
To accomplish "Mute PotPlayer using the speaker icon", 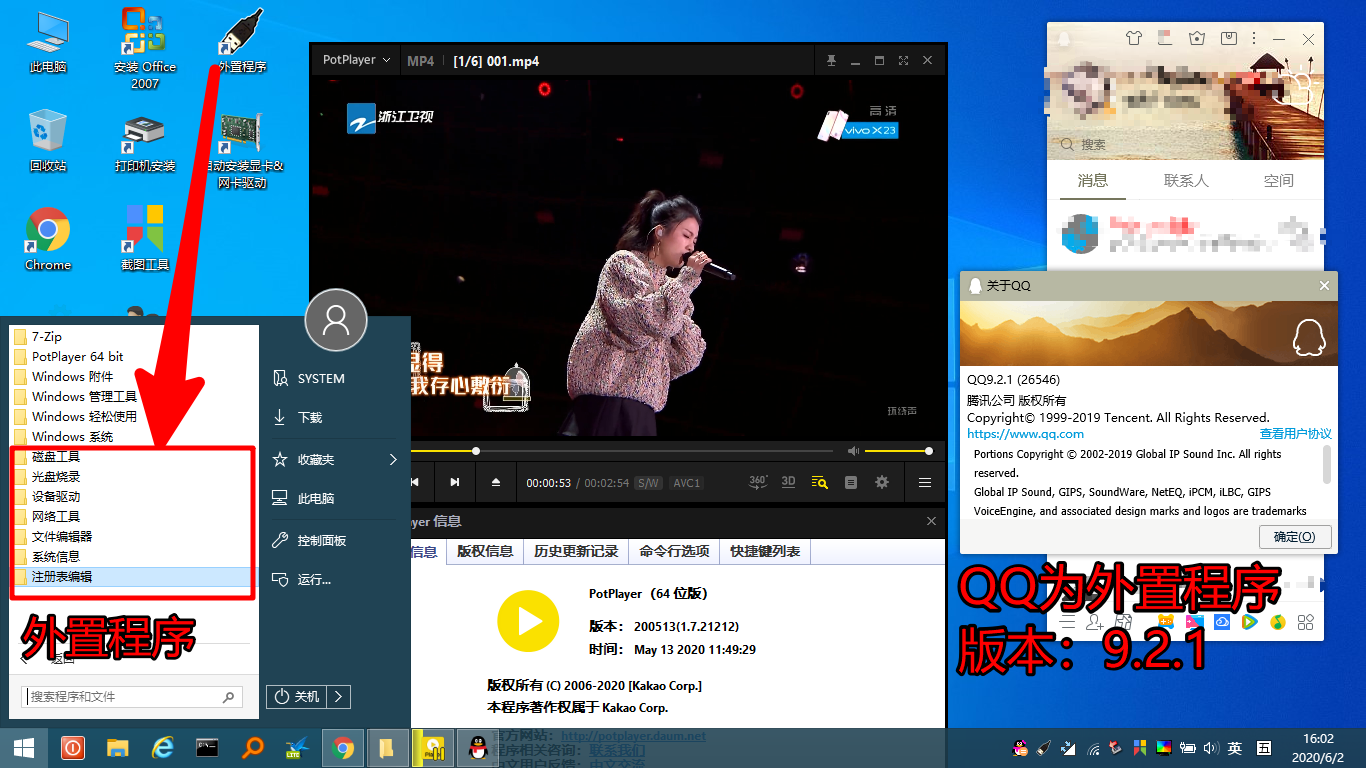I will (853, 451).
